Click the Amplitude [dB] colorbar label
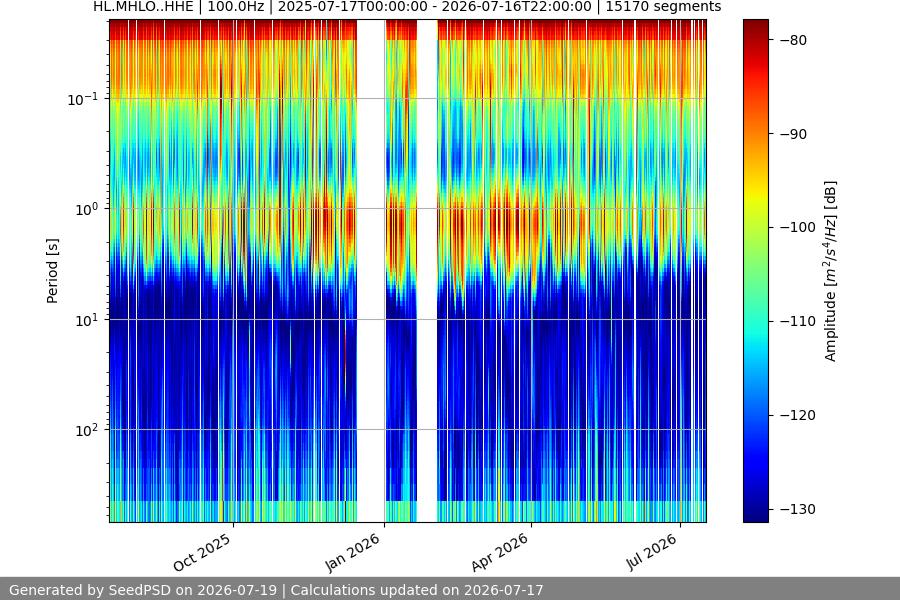Screen dimensions: 900x600 (831, 271)
